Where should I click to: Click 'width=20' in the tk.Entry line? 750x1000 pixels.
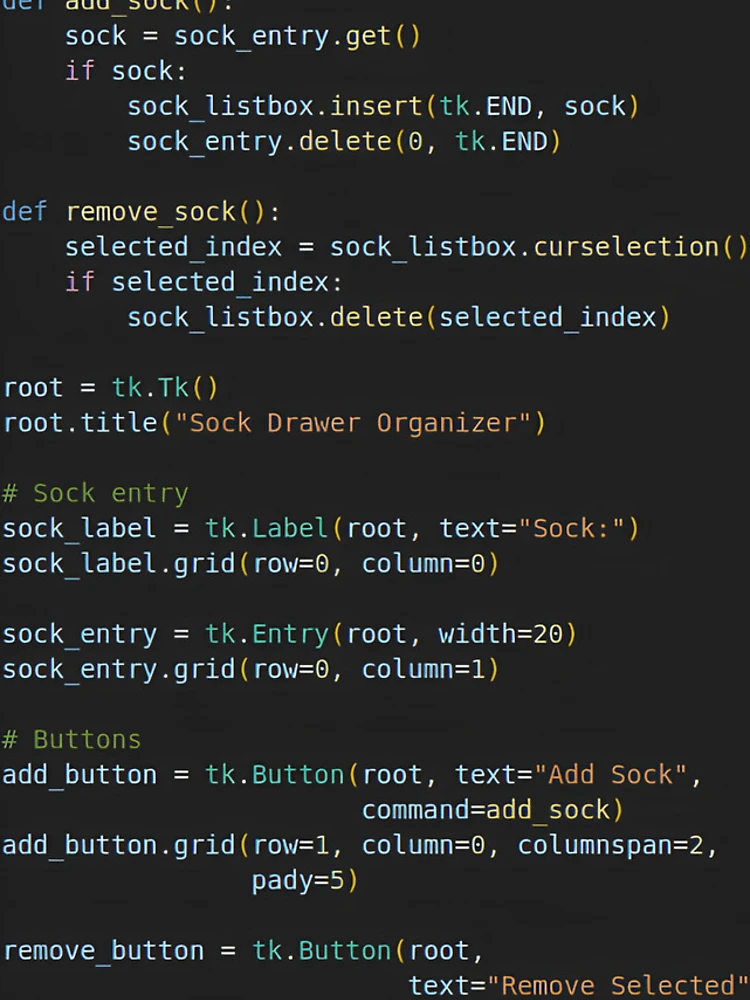(x=500, y=634)
